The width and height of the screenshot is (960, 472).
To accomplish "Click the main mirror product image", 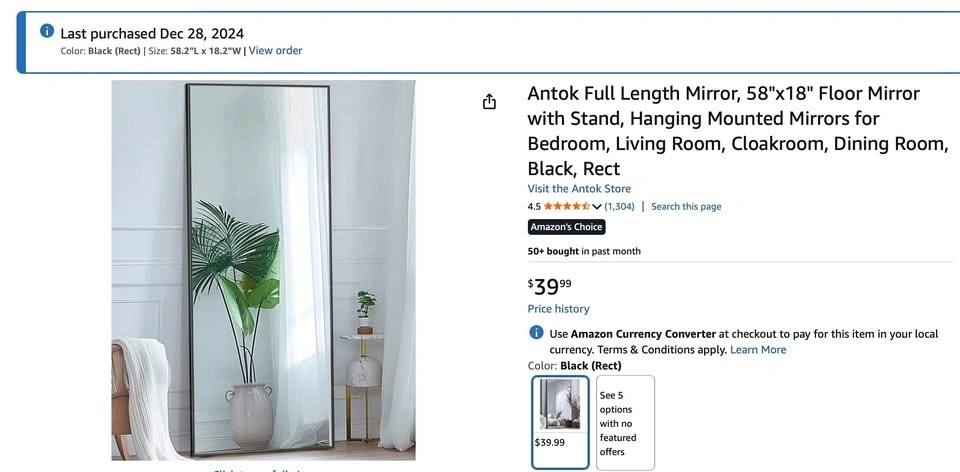I will pyautogui.click(x=263, y=270).
